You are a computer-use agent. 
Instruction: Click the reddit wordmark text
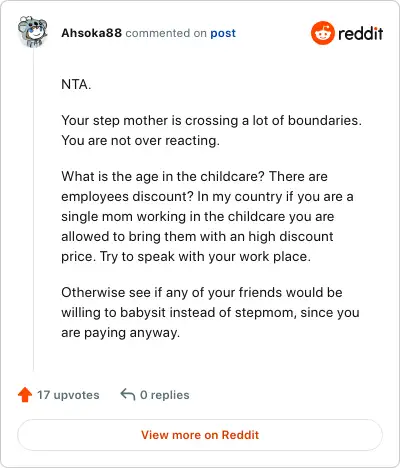point(360,33)
